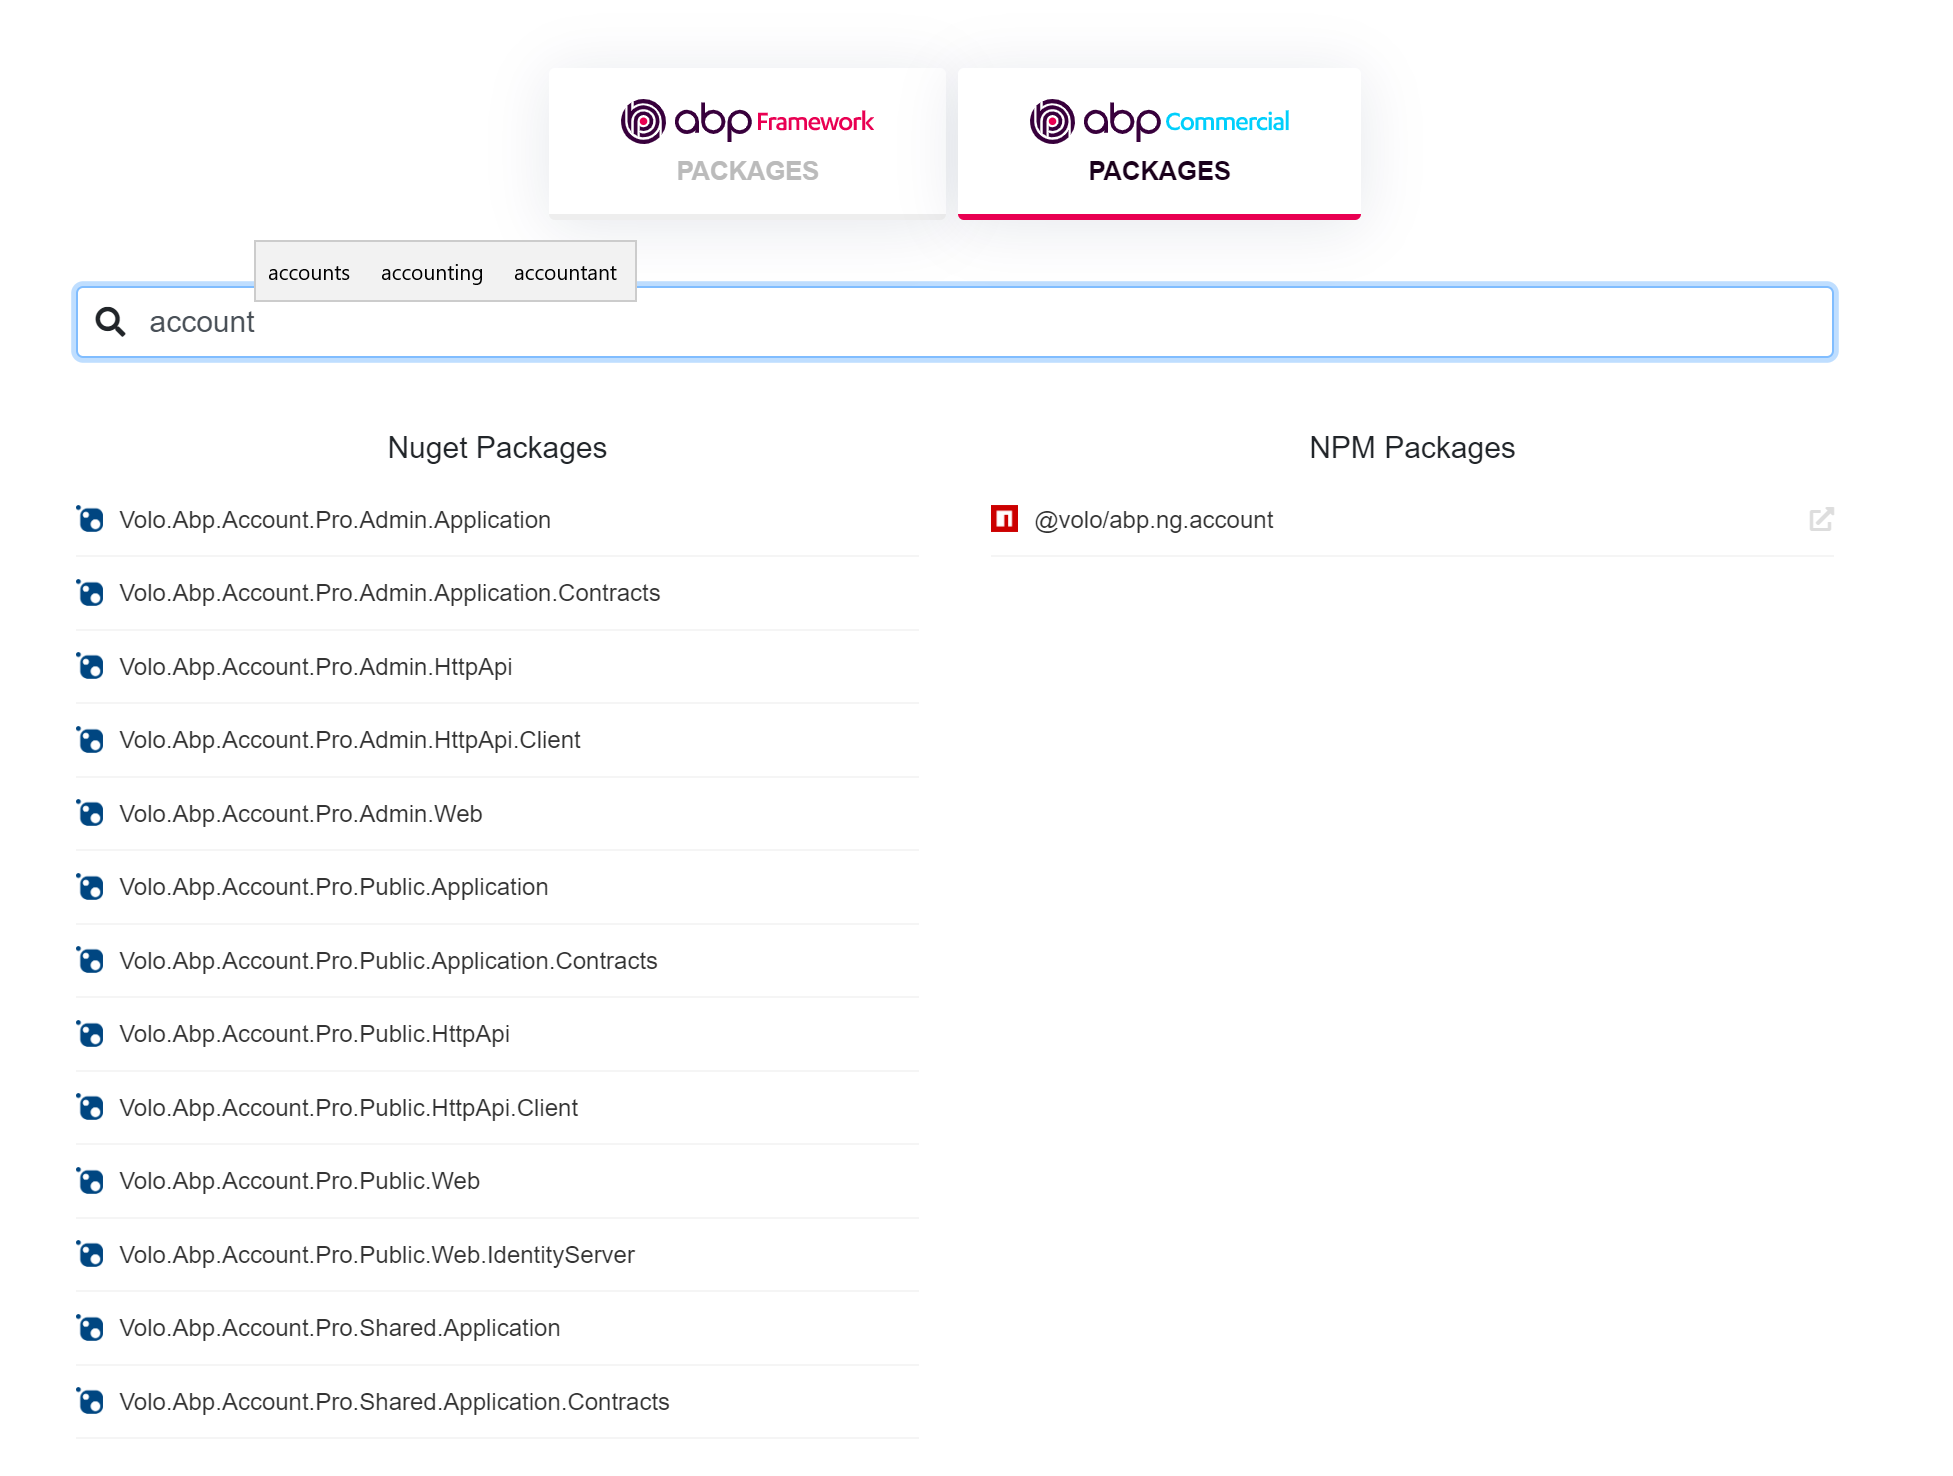Image resolution: width=1953 pixels, height=1476 pixels.
Task: Select the 'accountant' suggestion
Action: (x=565, y=273)
